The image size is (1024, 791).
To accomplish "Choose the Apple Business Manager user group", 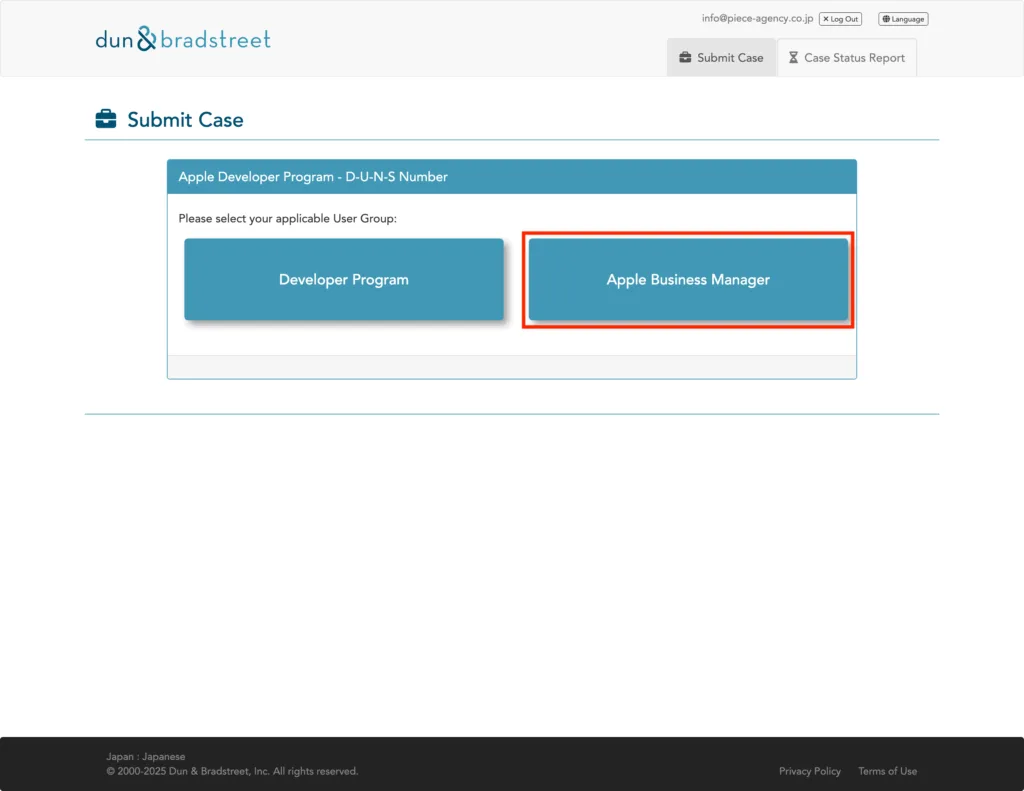I will pyautogui.click(x=688, y=280).
